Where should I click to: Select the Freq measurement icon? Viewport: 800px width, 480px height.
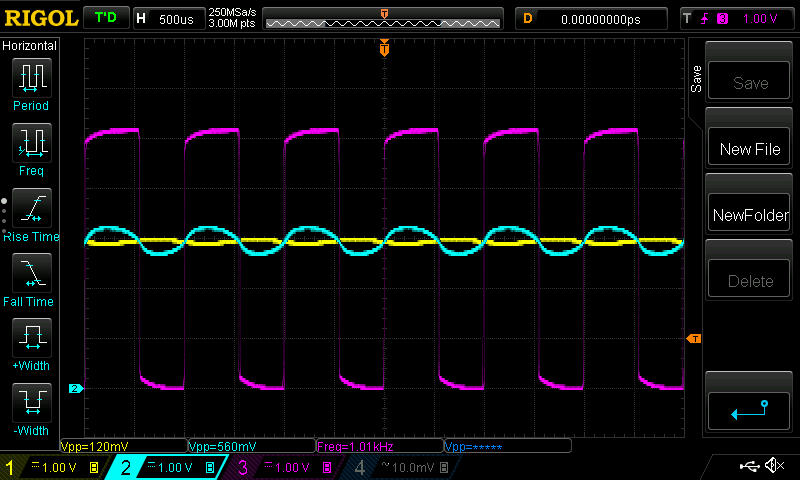coord(30,142)
